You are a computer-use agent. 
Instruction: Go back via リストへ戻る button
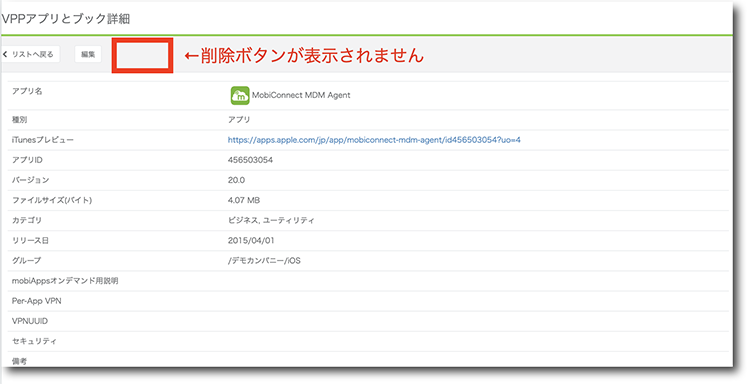coord(31,55)
